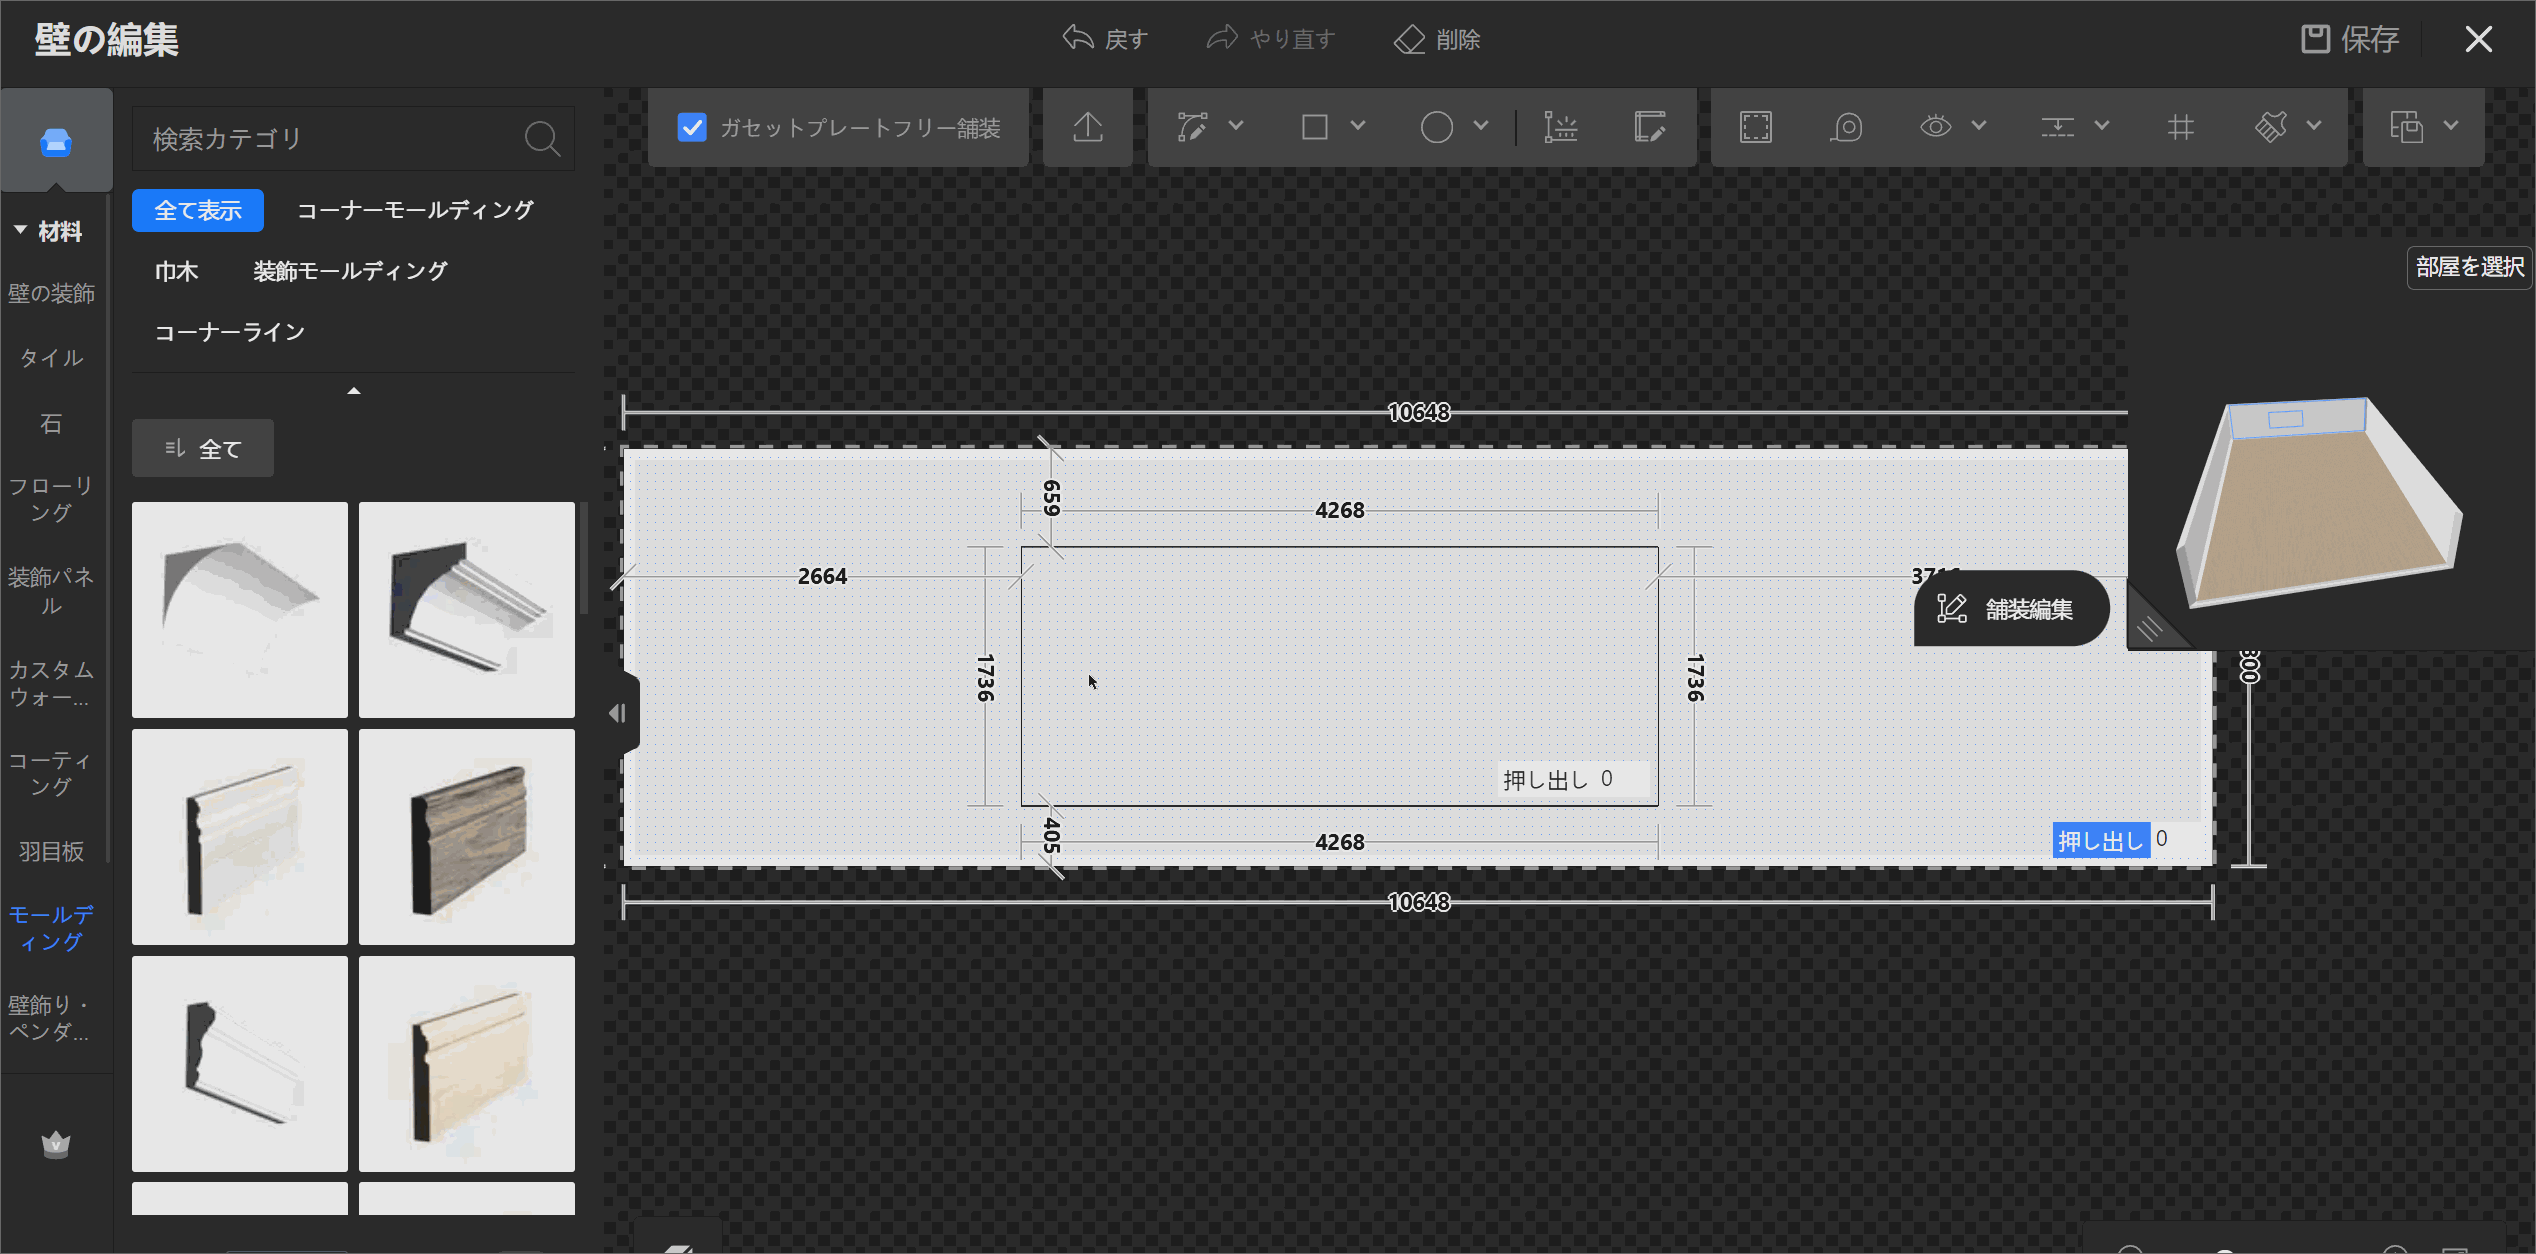This screenshot has height=1254, width=2536.
Task: Click the 舗装編集 button
Action: (2011, 608)
